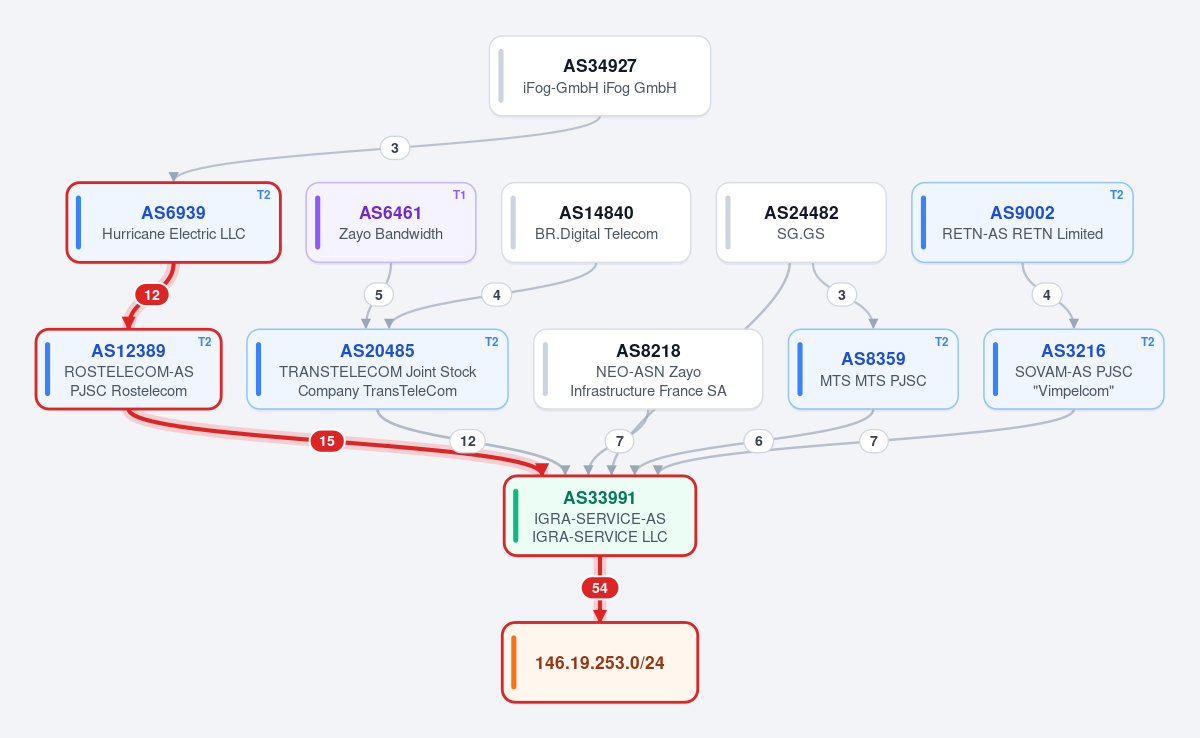Screen dimensions: 1200x738
Task: Select the AS3216 SOVAM Vimpelcom node
Action: click(1073, 369)
